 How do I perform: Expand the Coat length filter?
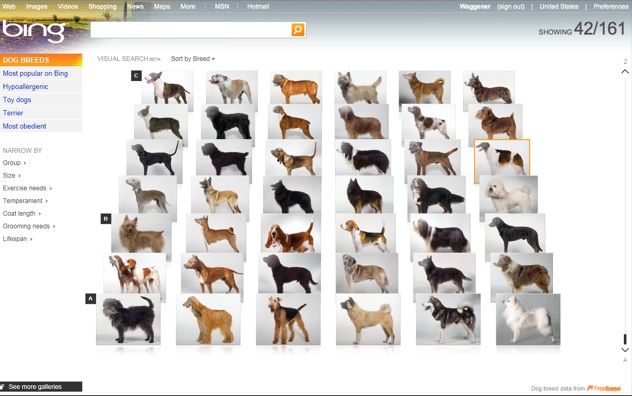pyautogui.click(x=22, y=213)
